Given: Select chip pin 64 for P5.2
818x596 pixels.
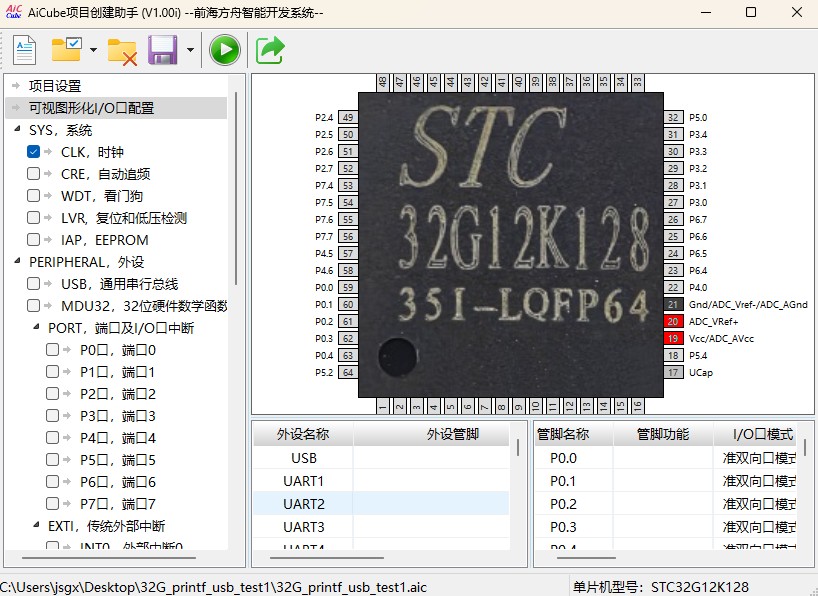Looking at the screenshot, I should coord(348,372).
